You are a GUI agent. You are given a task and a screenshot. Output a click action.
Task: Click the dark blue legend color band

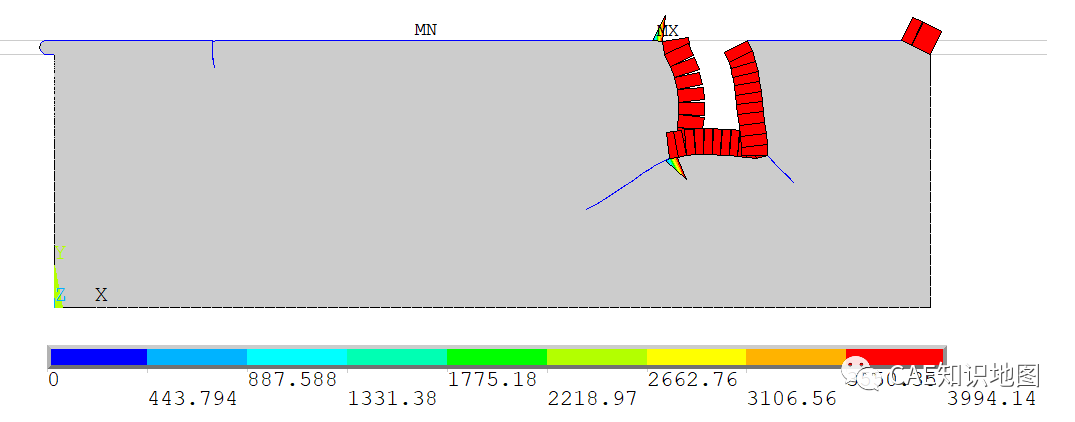(99, 357)
